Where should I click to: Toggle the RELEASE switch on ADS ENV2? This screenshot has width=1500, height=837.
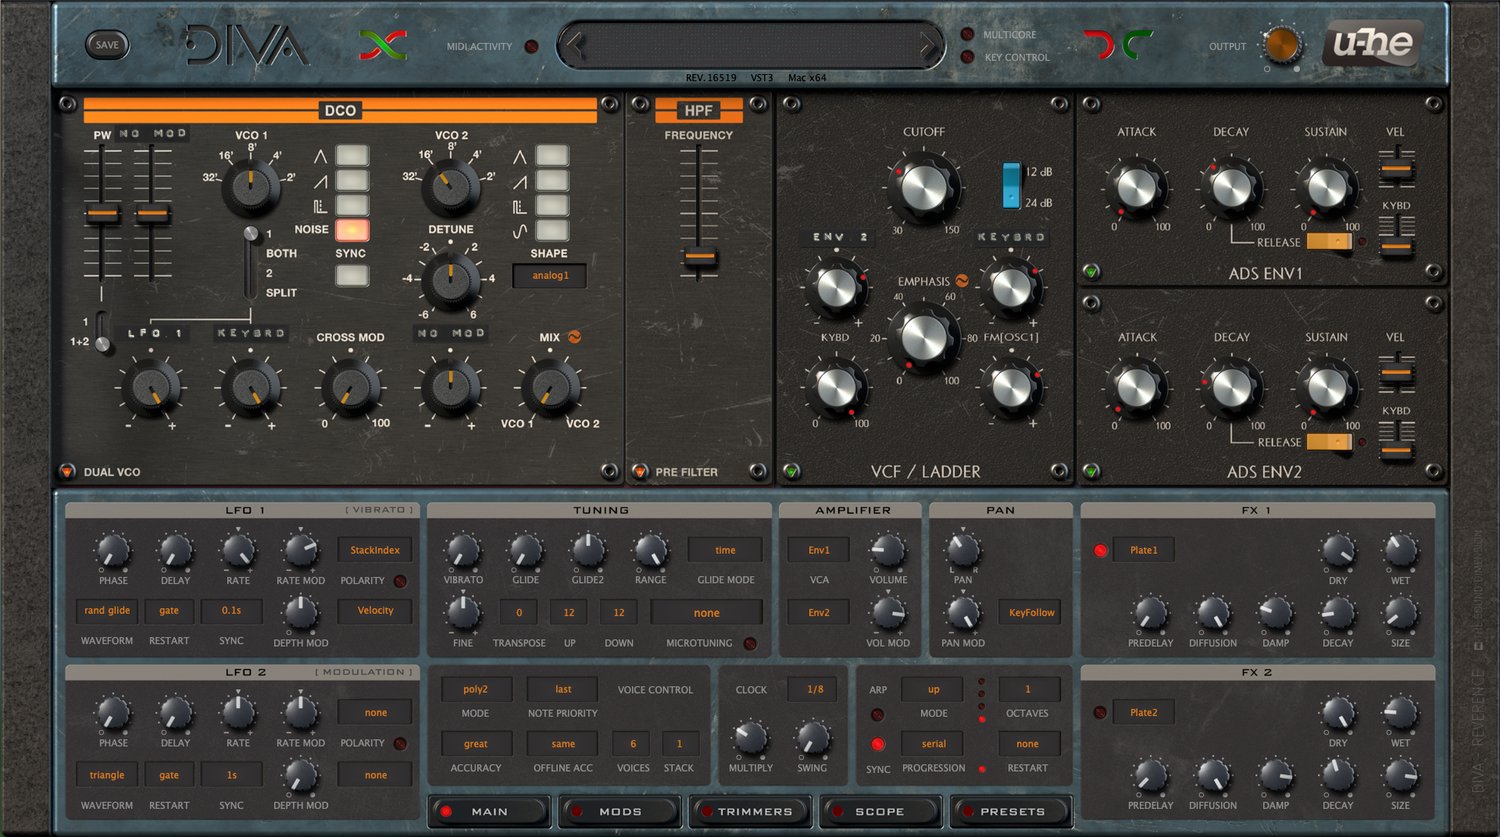[x=1330, y=442]
